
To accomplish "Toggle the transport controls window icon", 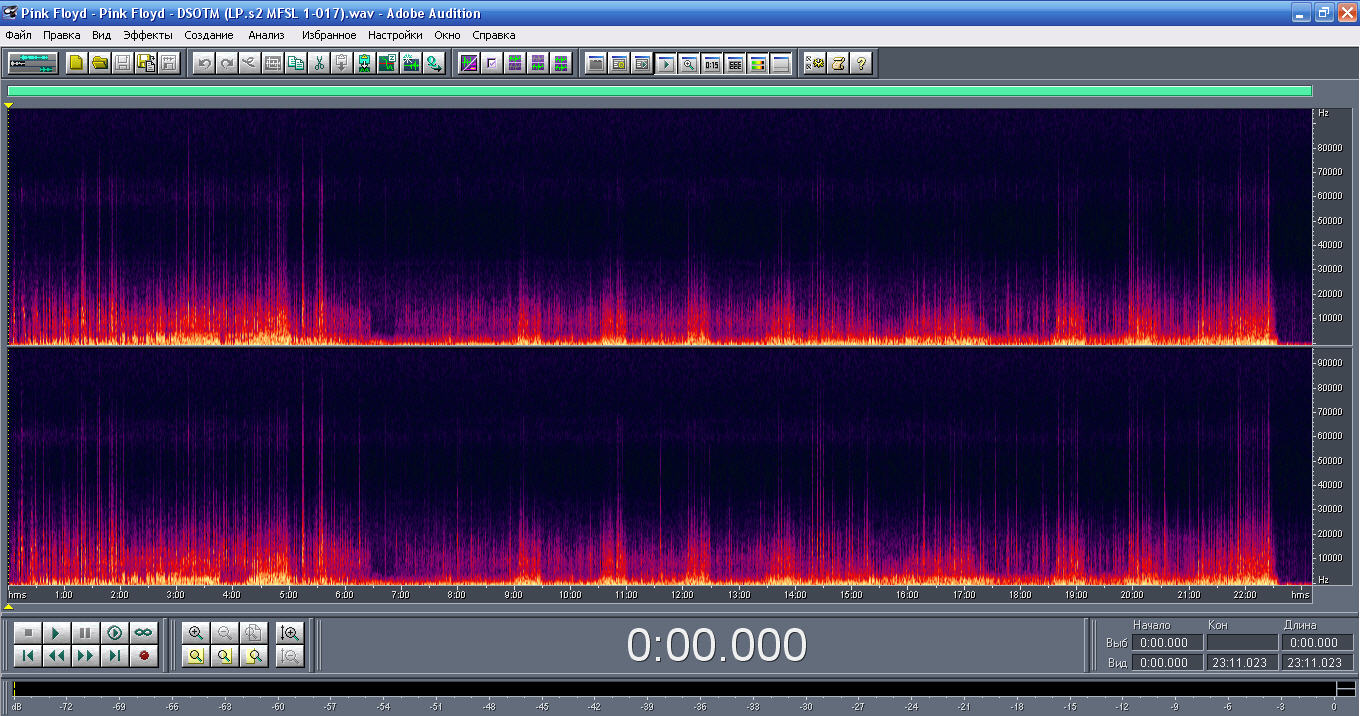I will pos(666,63).
